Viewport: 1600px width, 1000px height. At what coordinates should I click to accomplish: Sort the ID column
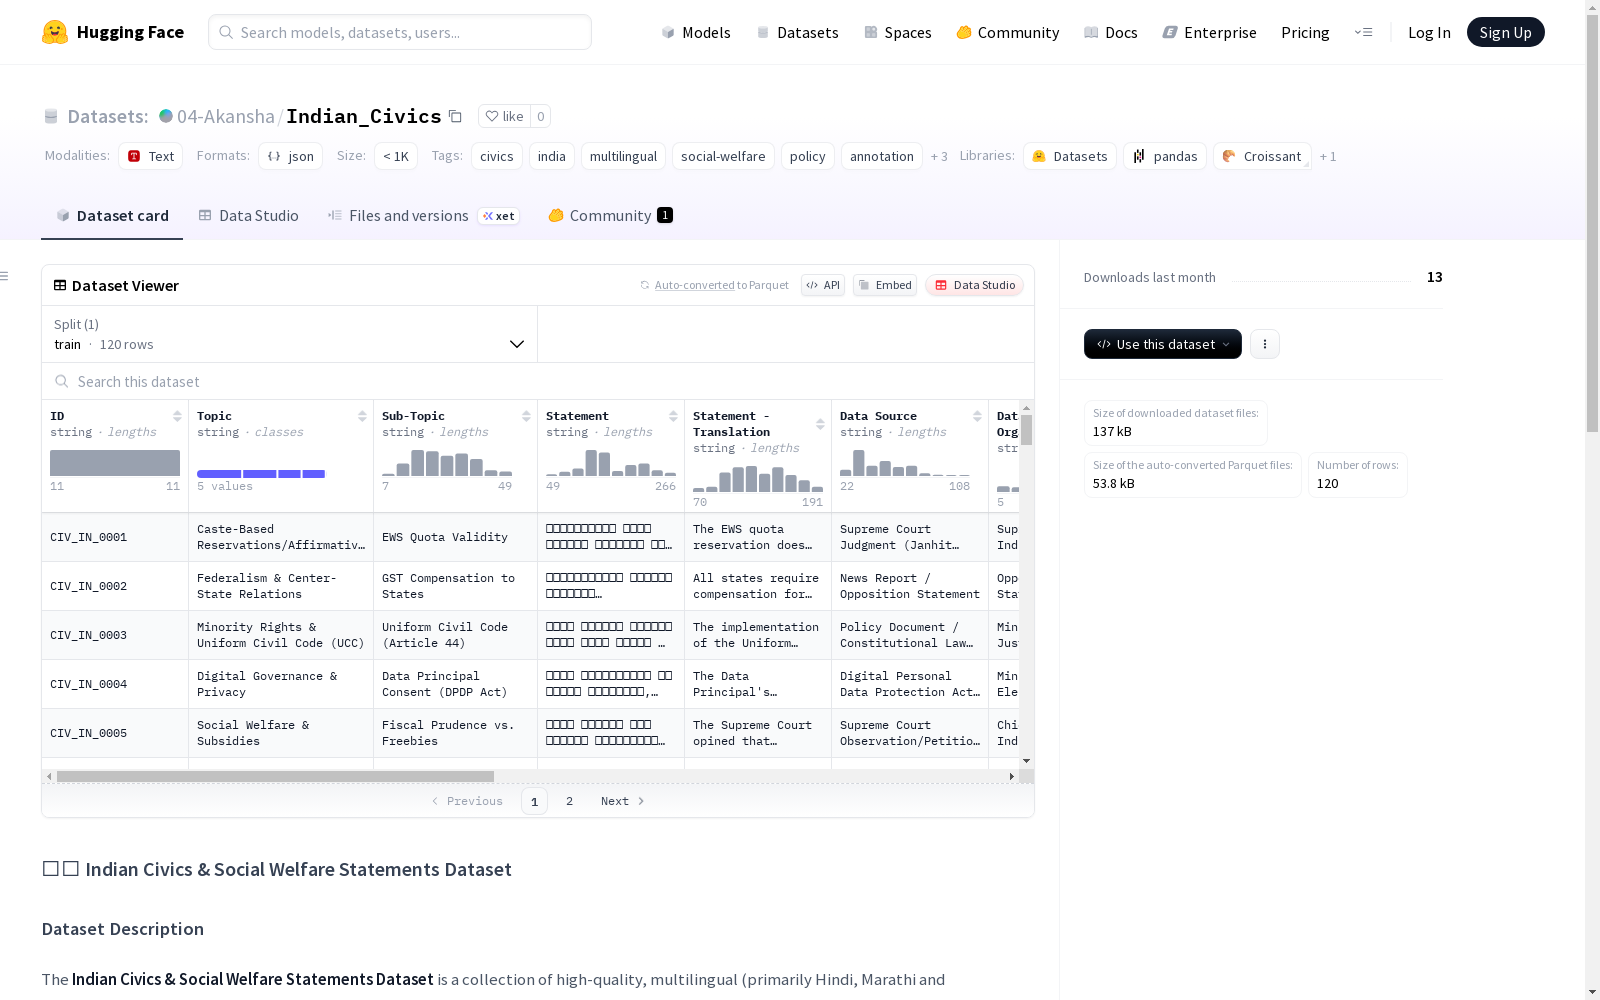[177, 416]
